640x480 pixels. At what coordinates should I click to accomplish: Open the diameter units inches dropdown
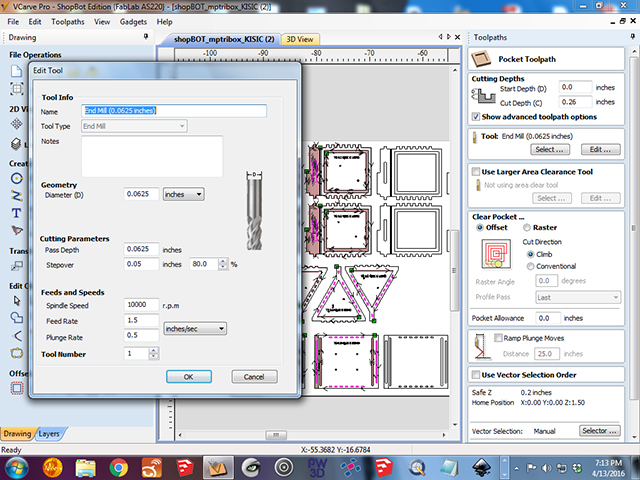[x=184, y=194]
